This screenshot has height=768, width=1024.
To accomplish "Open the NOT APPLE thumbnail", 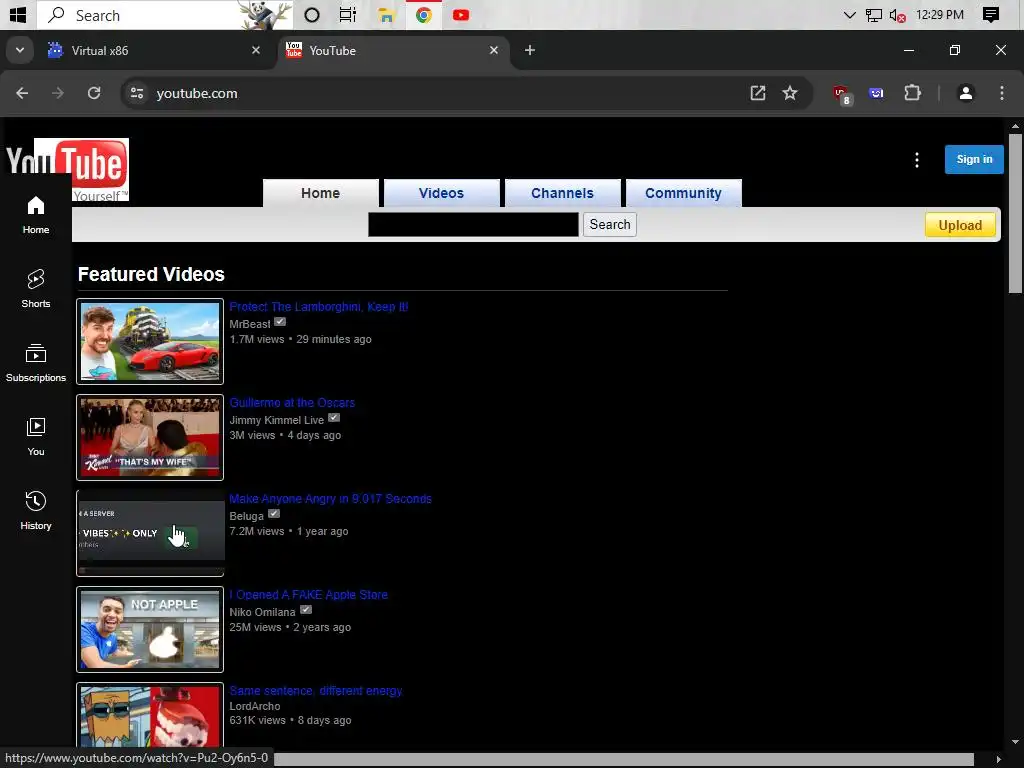I will (150, 630).
